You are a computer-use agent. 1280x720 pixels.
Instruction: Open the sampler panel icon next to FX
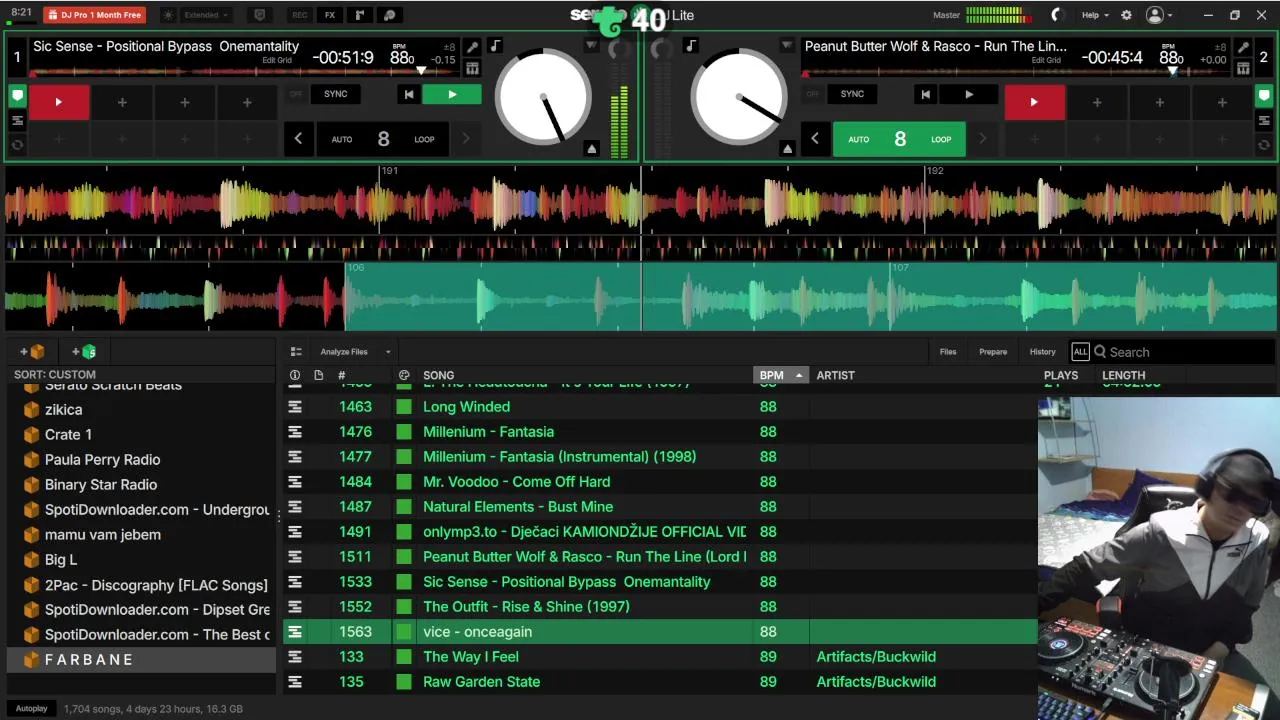pos(359,15)
